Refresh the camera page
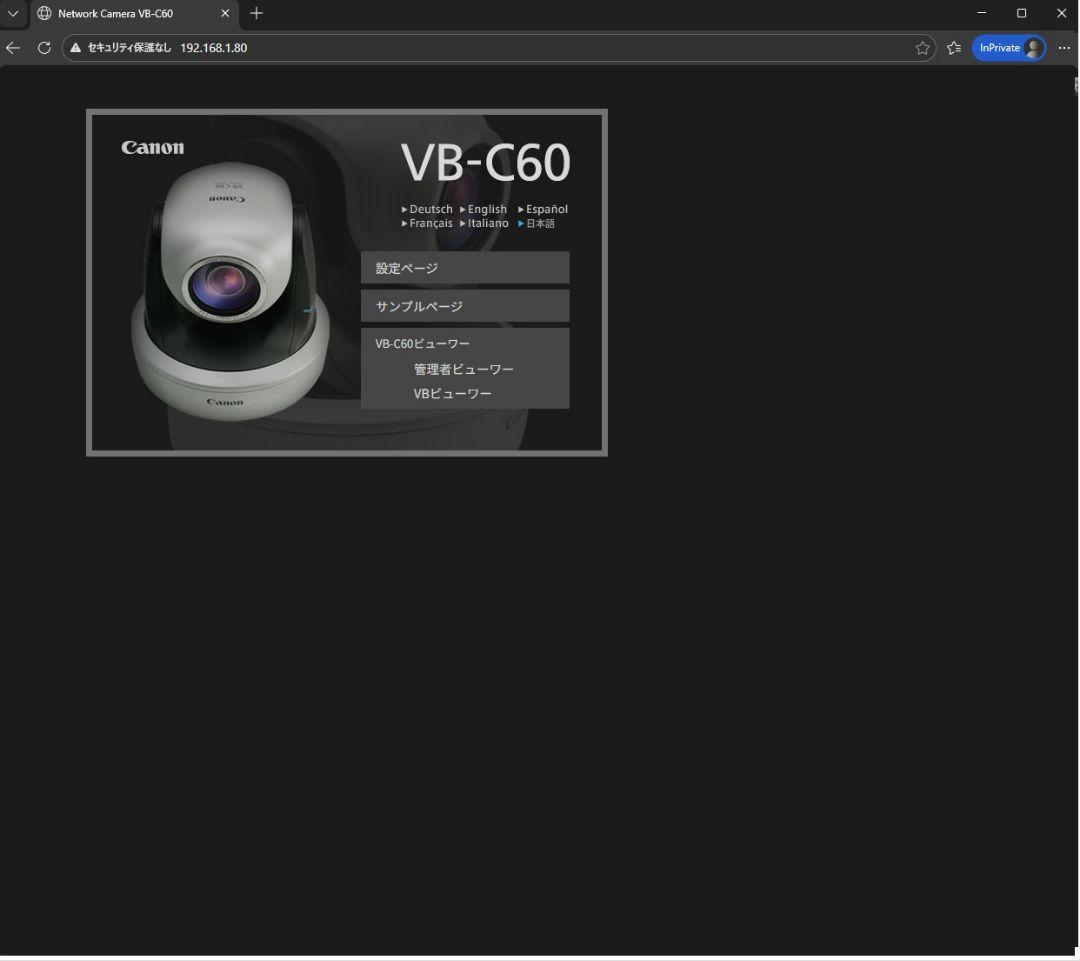The height and width of the screenshot is (961, 1080). [43, 47]
